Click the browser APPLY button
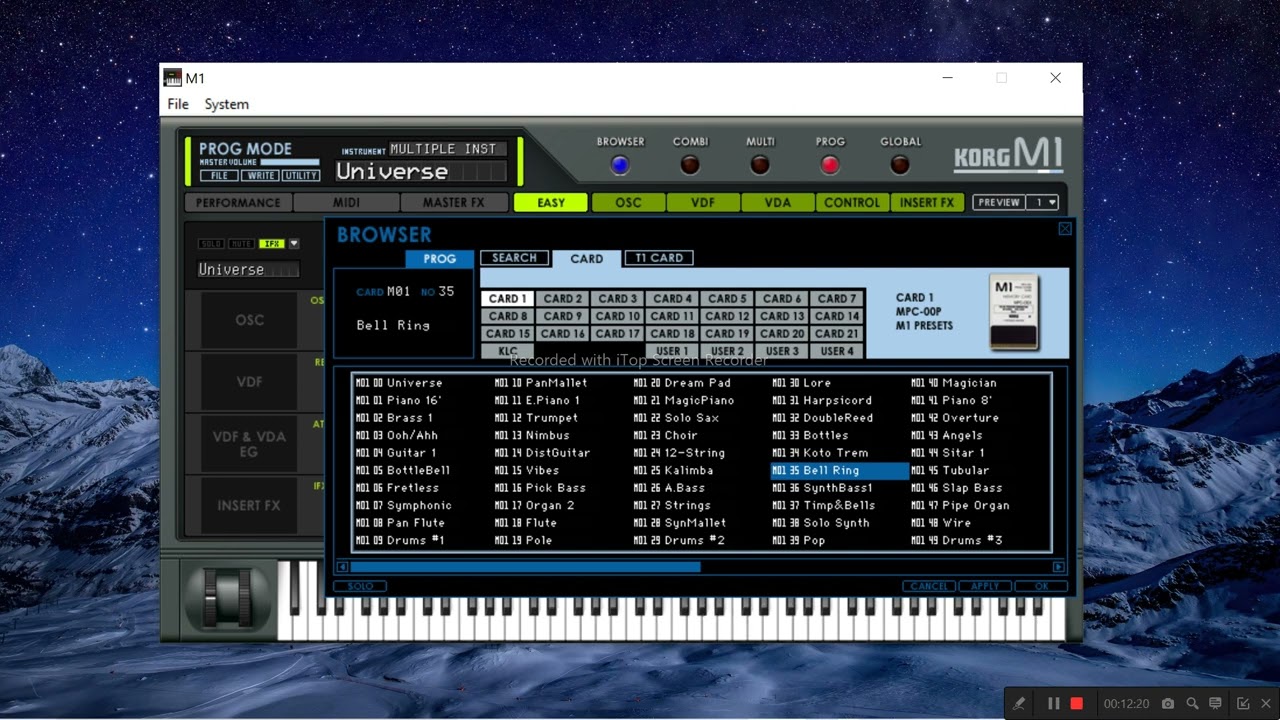This screenshot has height=720, width=1280. click(x=985, y=586)
